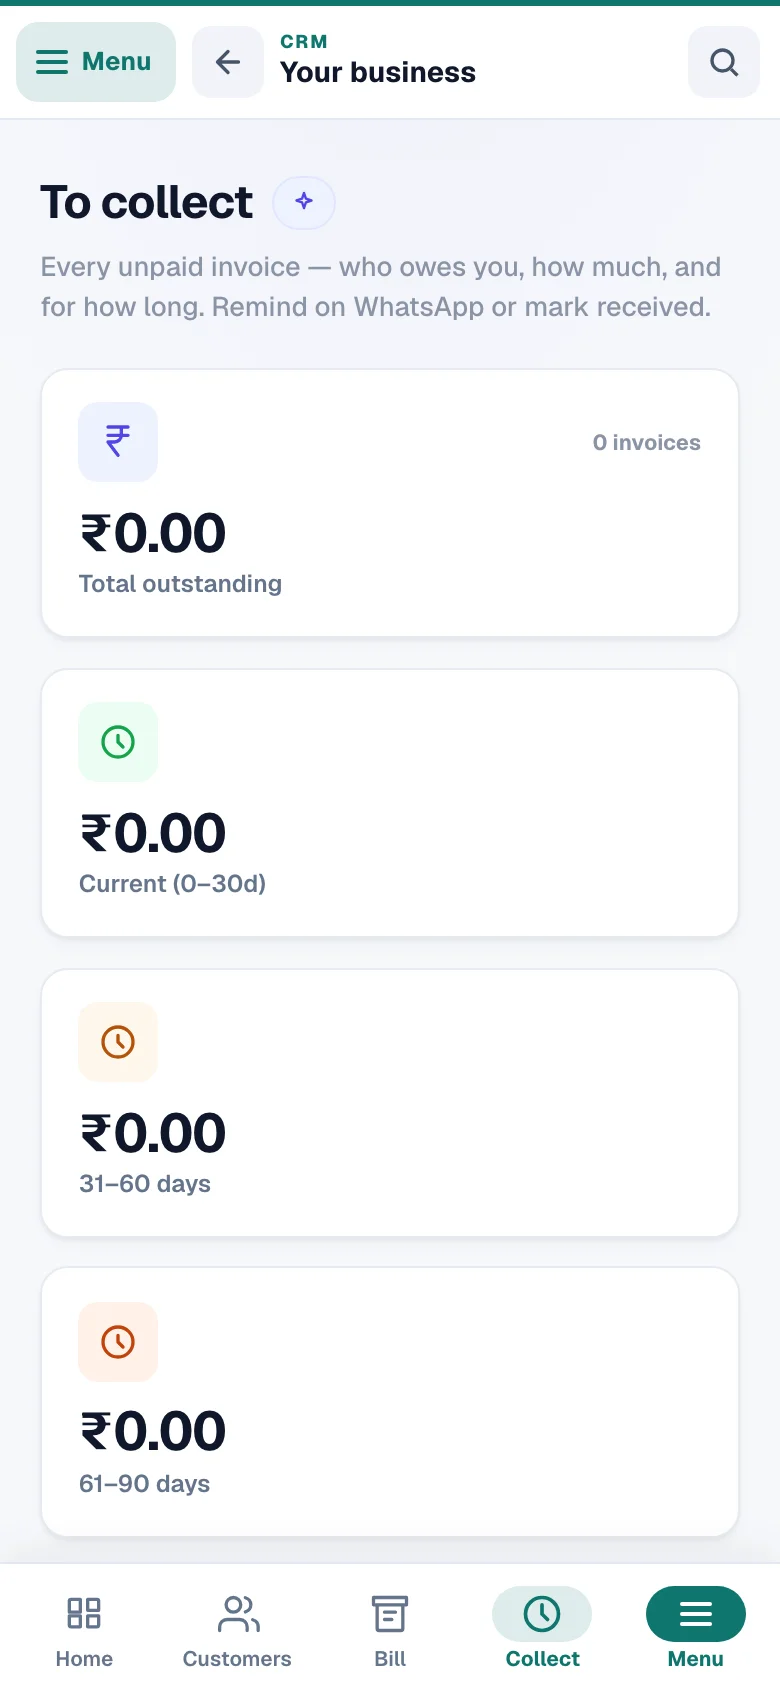Screen dimensions: 780x1688
Task: Open search with the magnifier icon
Action: click(724, 62)
